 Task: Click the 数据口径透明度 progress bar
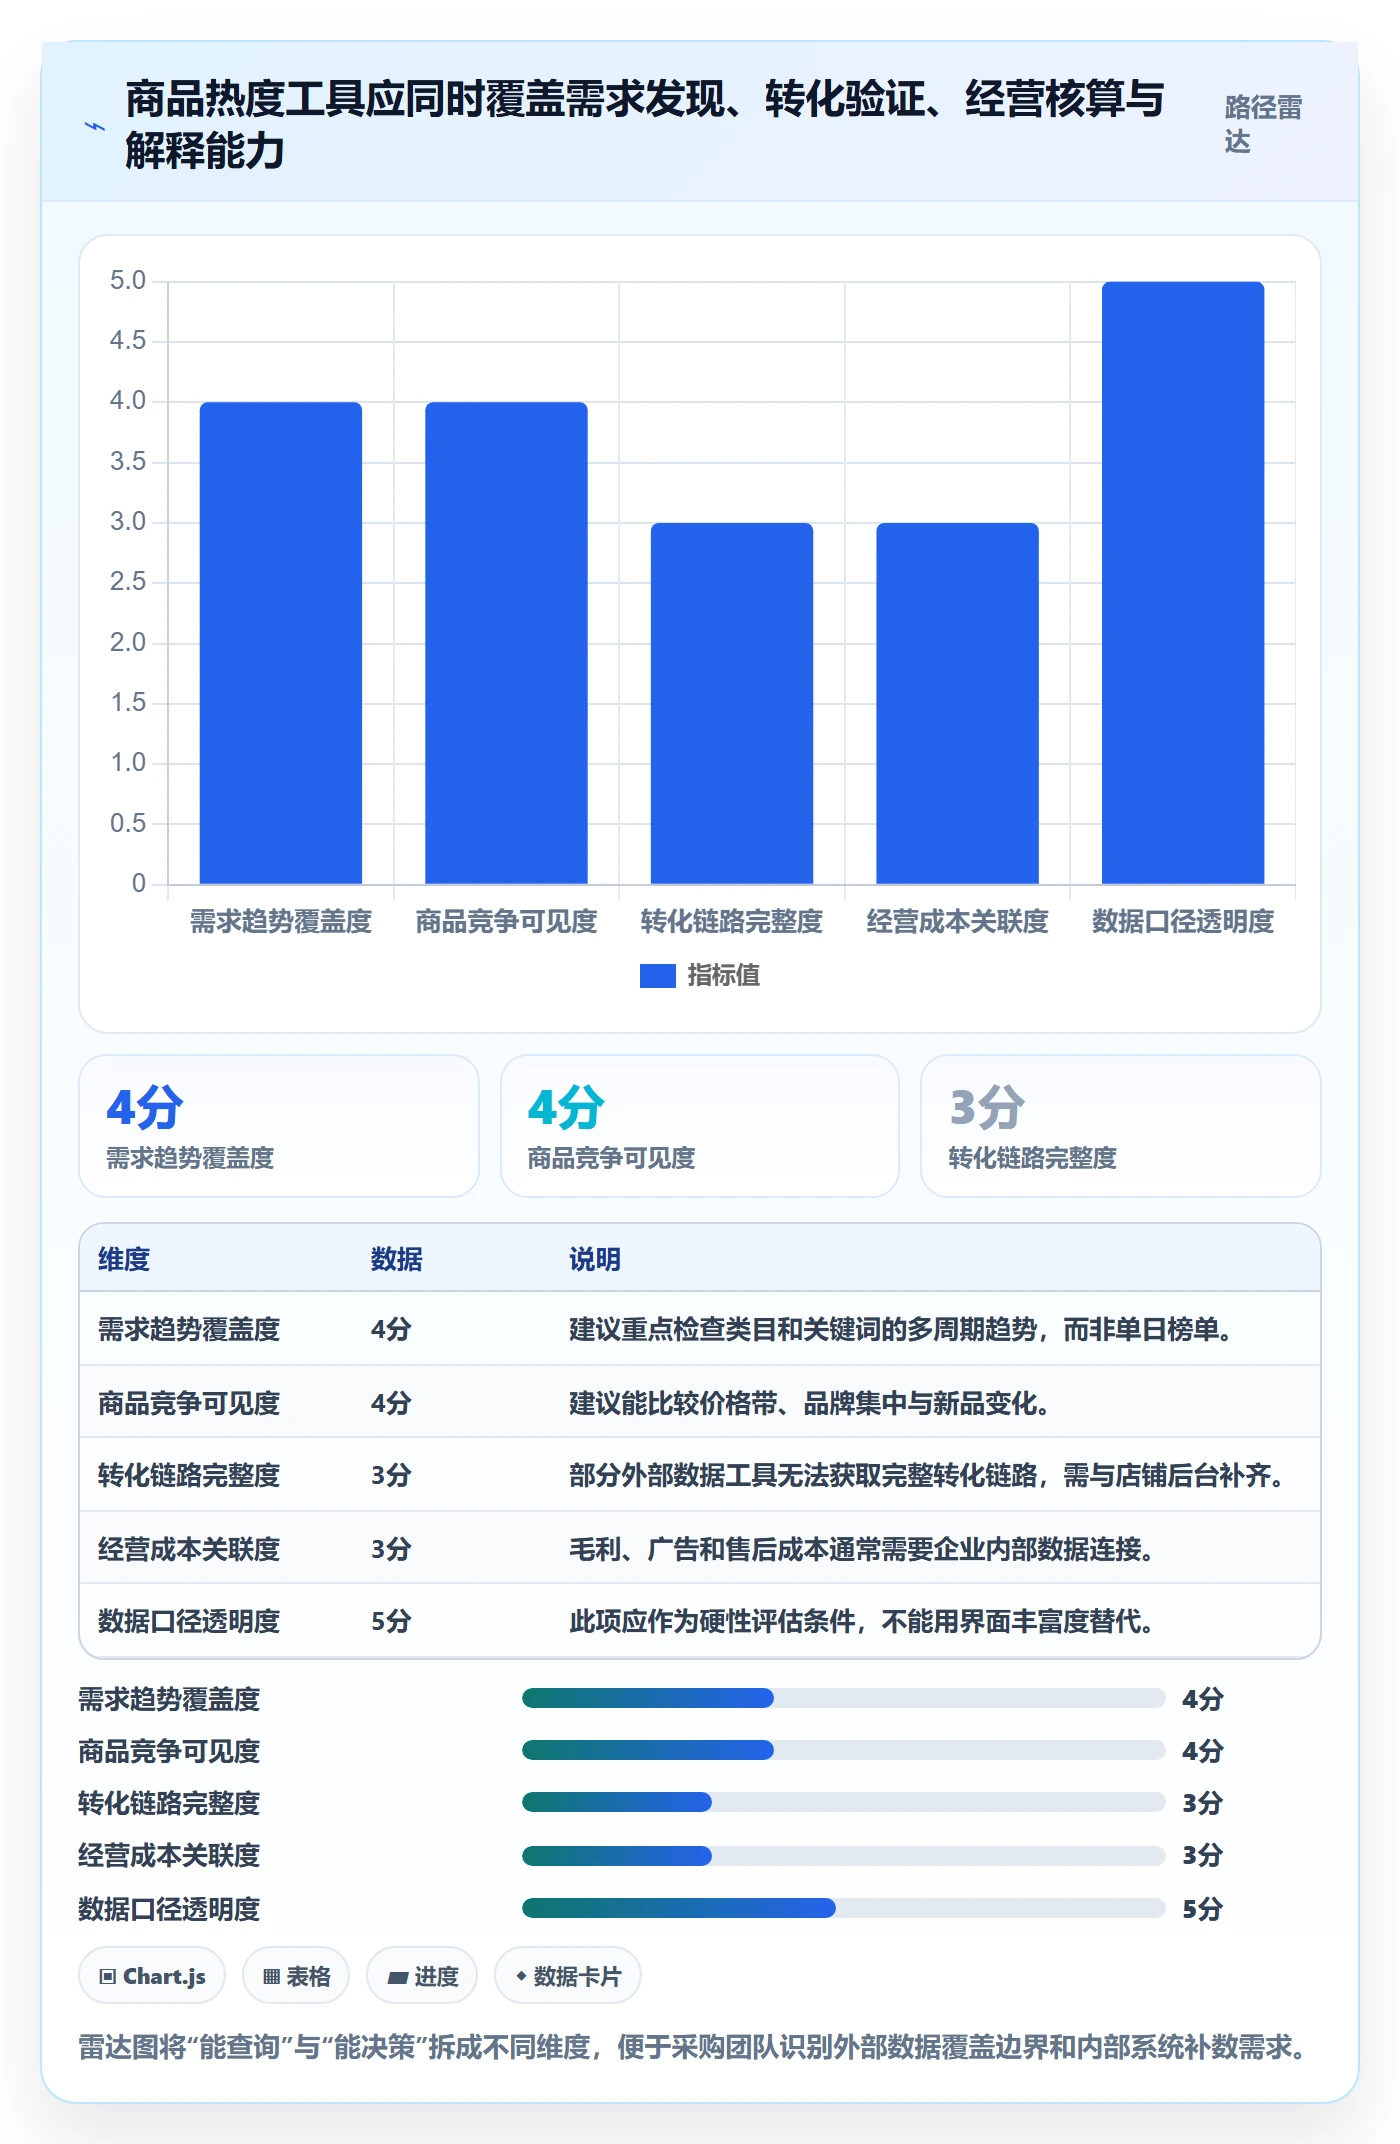(x=844, y=1908)
